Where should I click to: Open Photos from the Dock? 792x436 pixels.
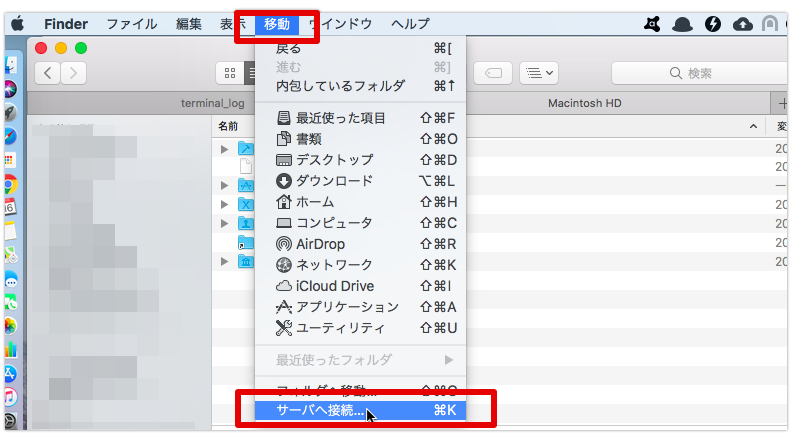click(x=11, y=326)
